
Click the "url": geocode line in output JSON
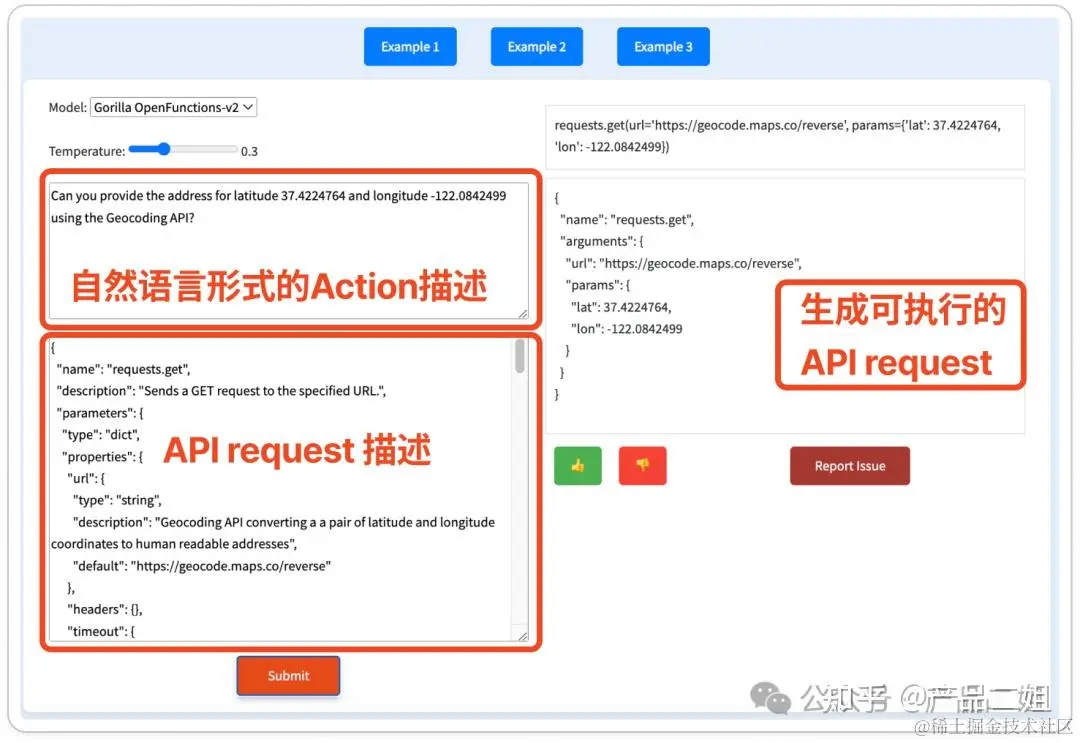coord(683,264)
